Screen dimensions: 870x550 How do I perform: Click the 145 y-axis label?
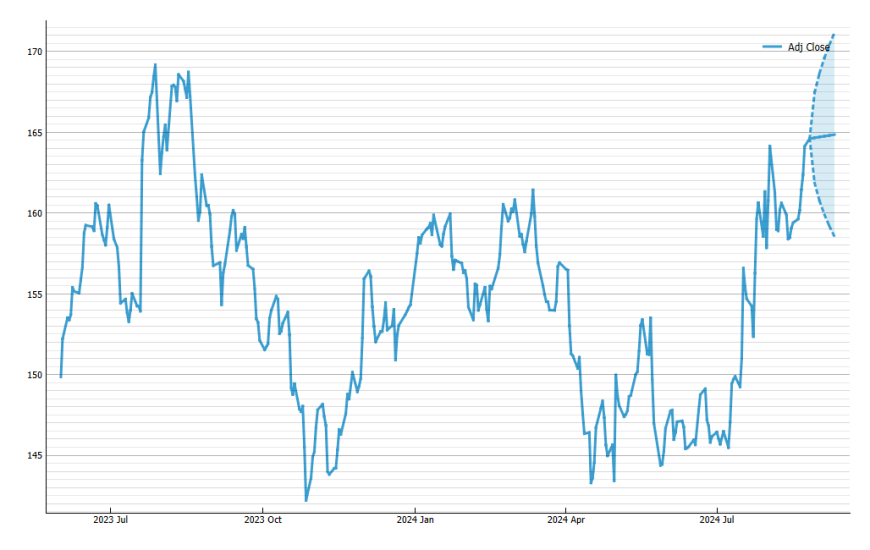(x=34, y=456)
